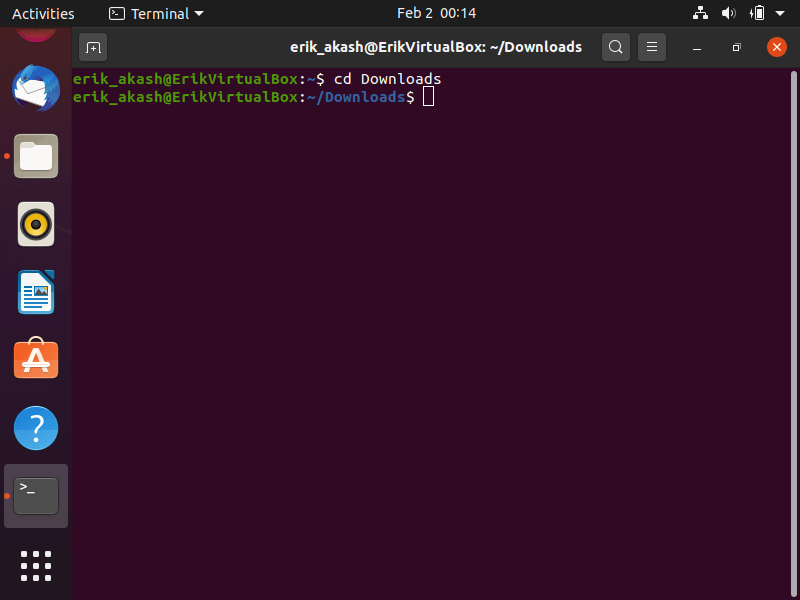The height and width of the screenshot is (600, 800).
Task: Click the network status icon
Action: click(699, 13)
